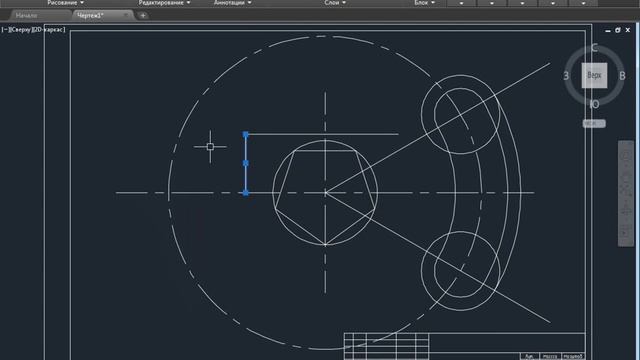The height and width of the screenshot is (360, 640).
Task: Click the navigation bar on the right edge
Action: tap(626, 193)
